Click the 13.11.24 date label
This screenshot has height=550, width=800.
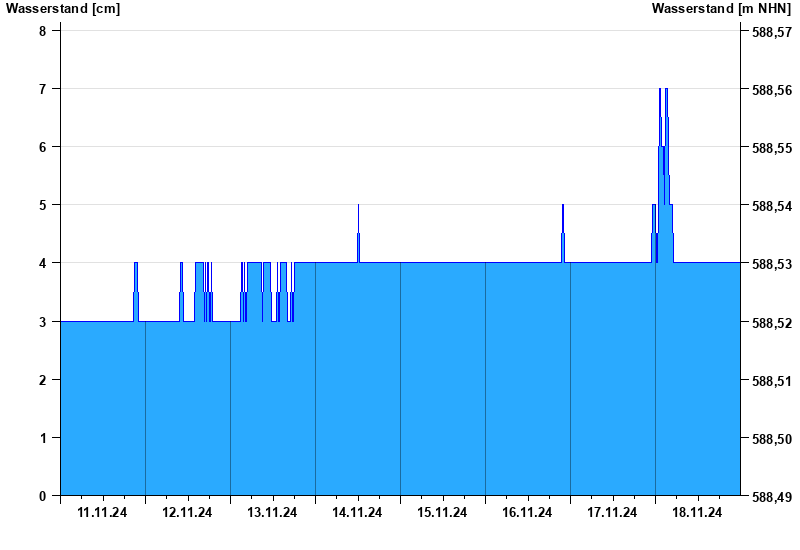pyautogui.click(x=272, y=512)
